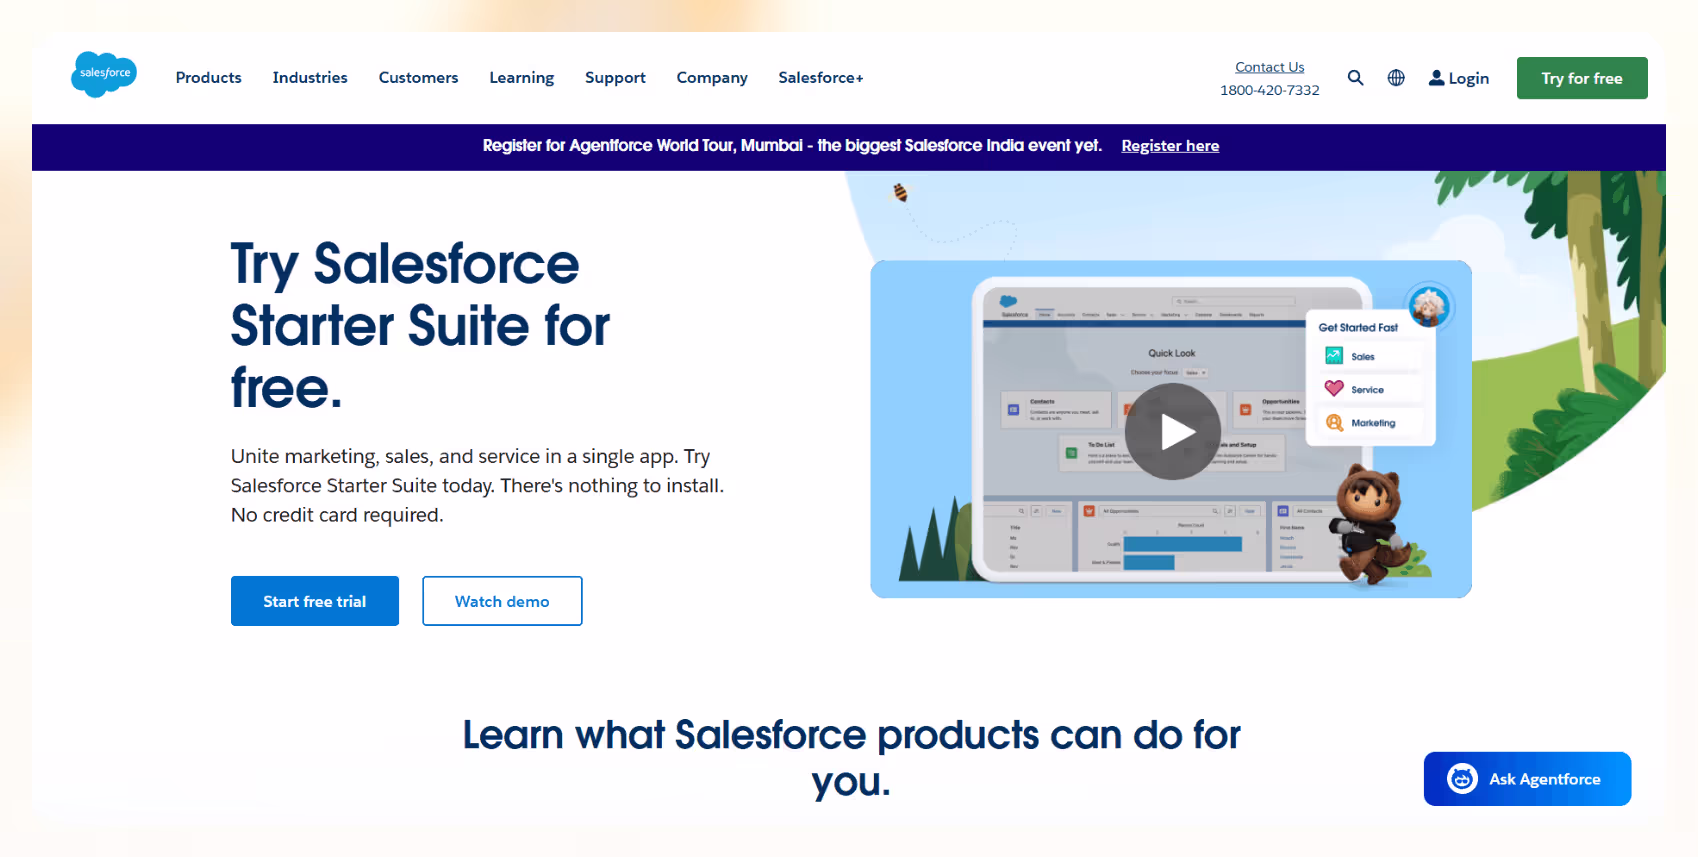The width and height of the screenshot is (1698, 857).
Task: Open the Products menu
Action: [208, 78]
